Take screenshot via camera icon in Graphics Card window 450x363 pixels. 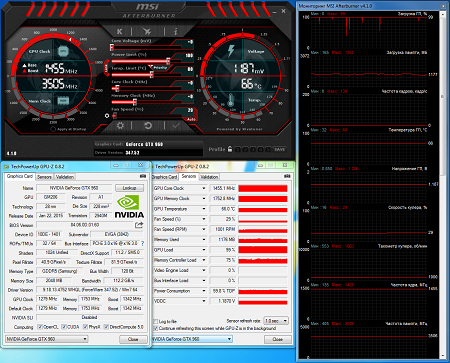pyautogui.click(x=143, y=176)
